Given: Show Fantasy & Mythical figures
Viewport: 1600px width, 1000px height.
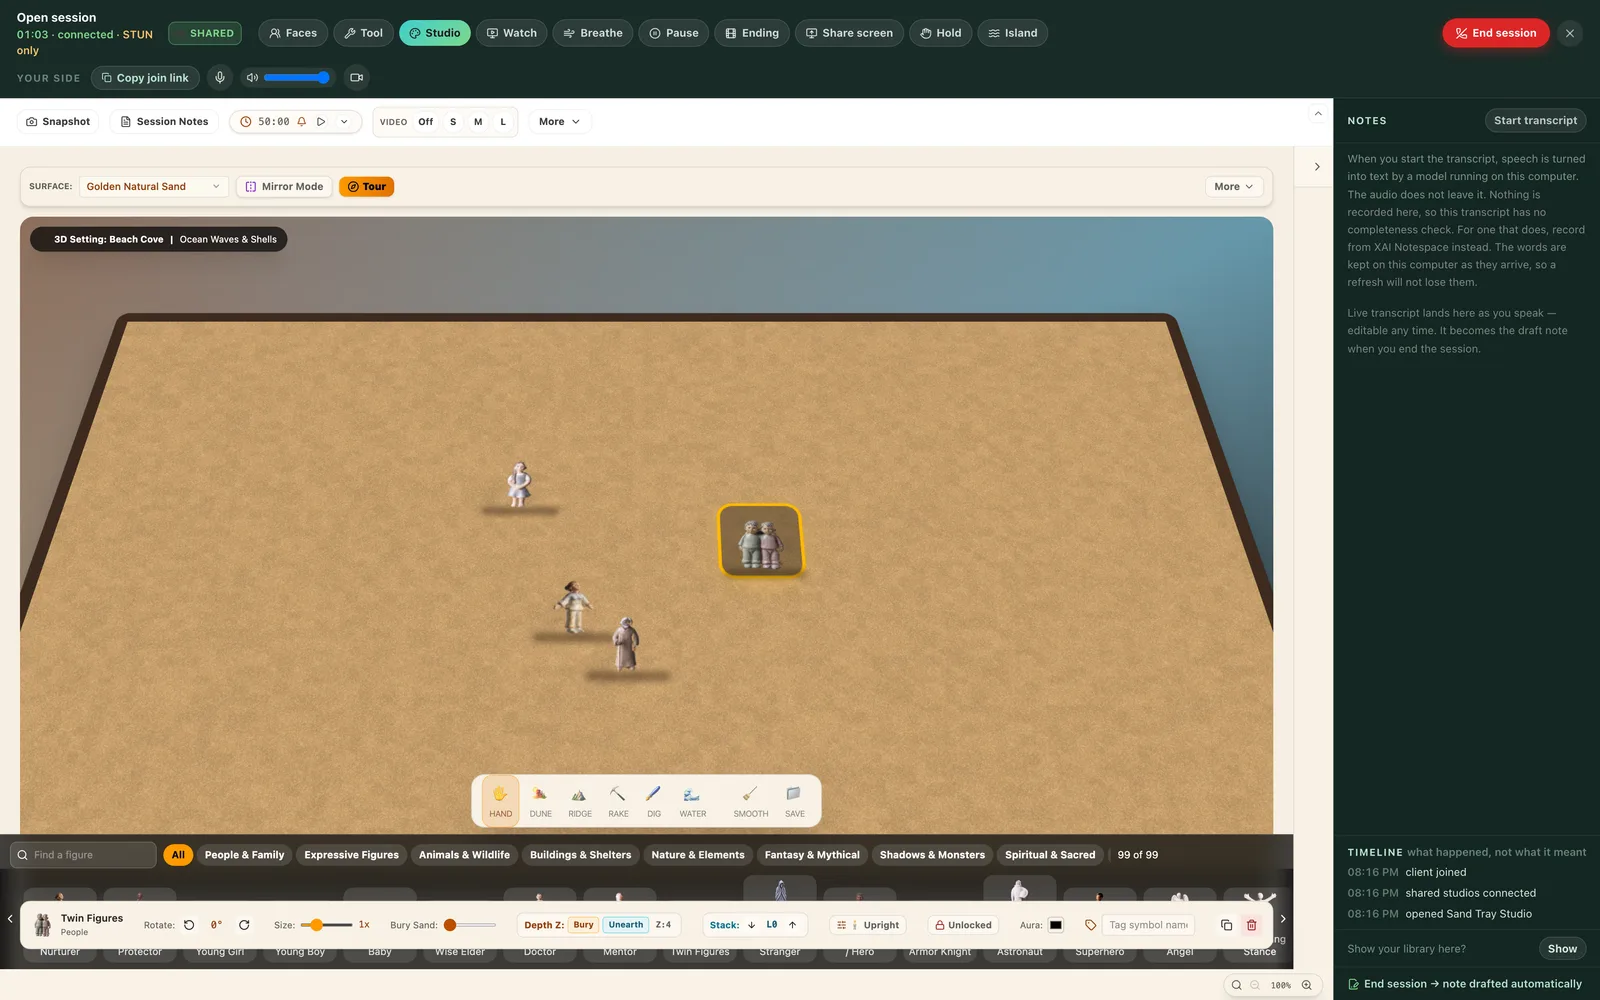Looking at the screenshot, I should 812,855.
